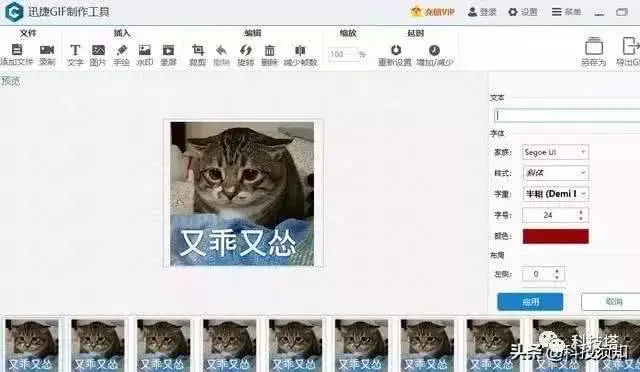Expand the 样式 font style dropdown
This screenshot has height=372, width=640.
tap(555, 173)
